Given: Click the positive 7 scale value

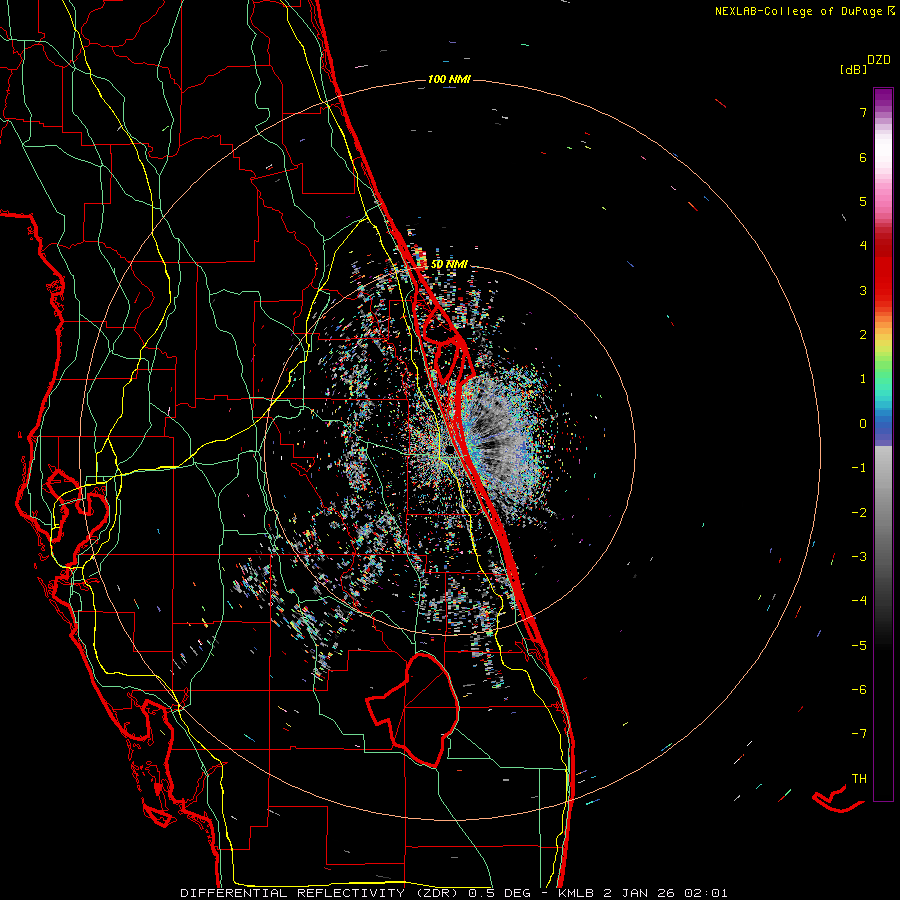Looking at the screenshot, I should (x=863, y=112).
